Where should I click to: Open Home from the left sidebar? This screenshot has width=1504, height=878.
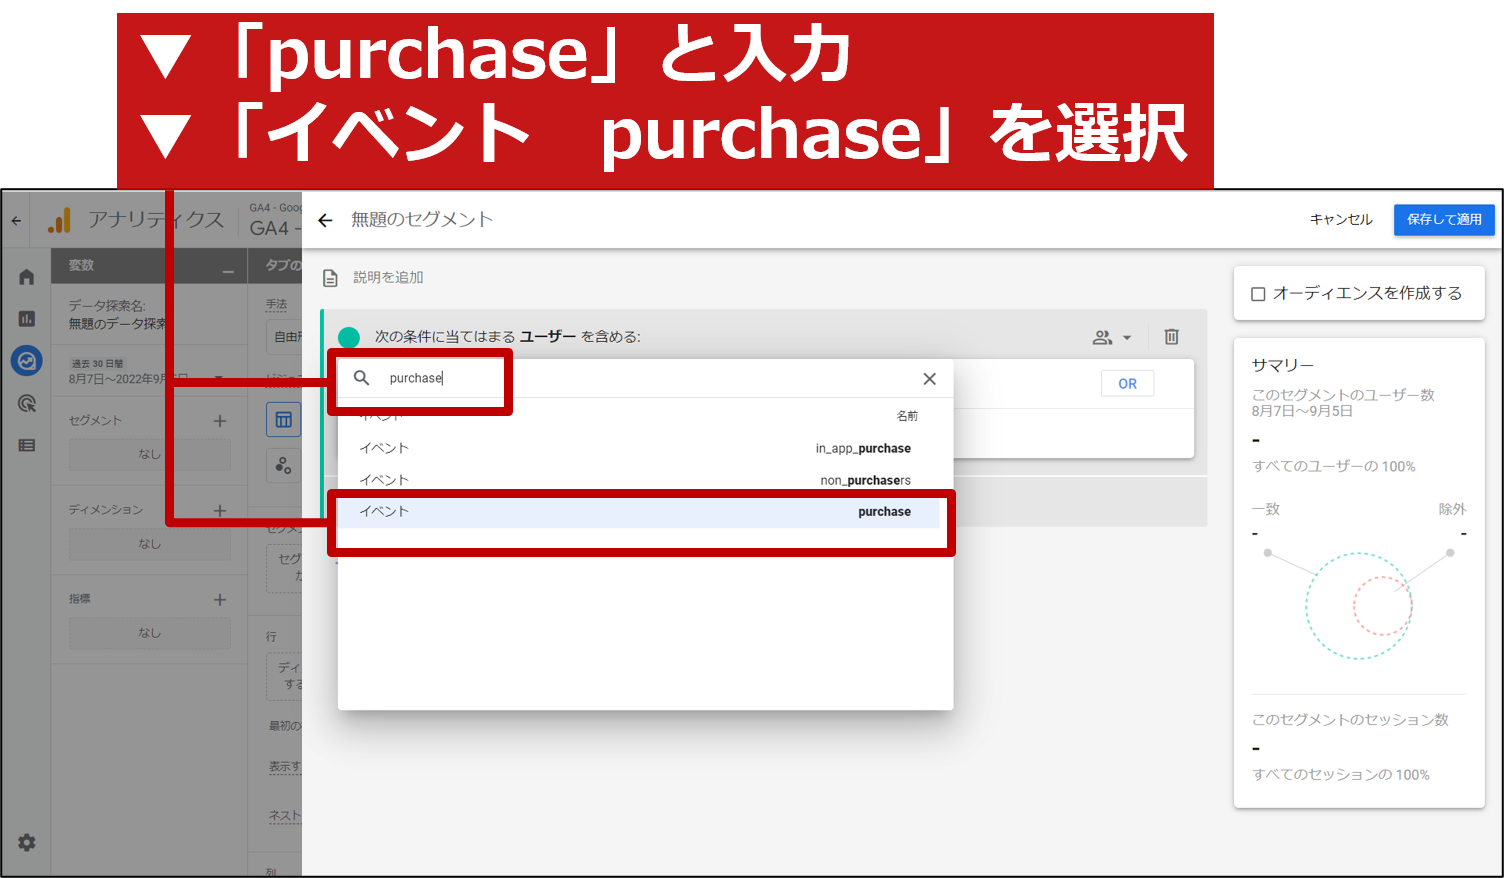coord(27,277)
